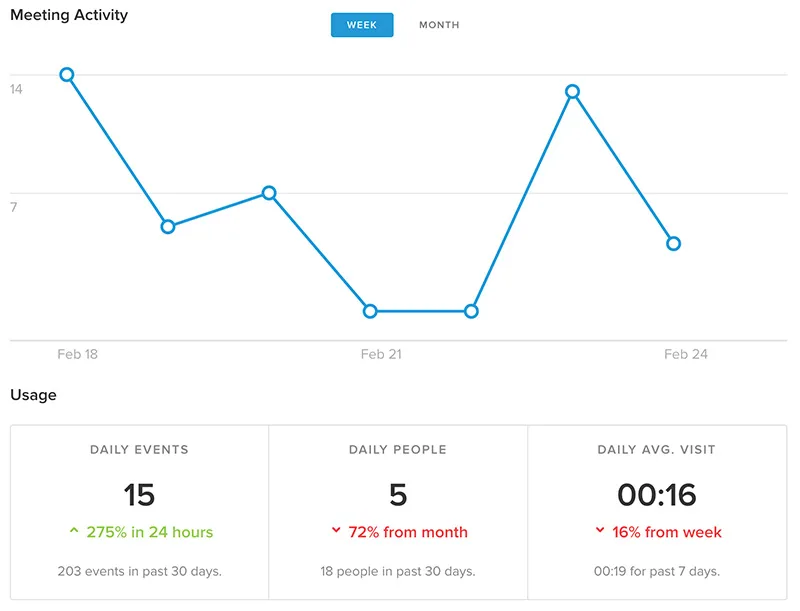Select the Feb 18 data point on chart
Screen dimensions: 800x611
point(67,75)
